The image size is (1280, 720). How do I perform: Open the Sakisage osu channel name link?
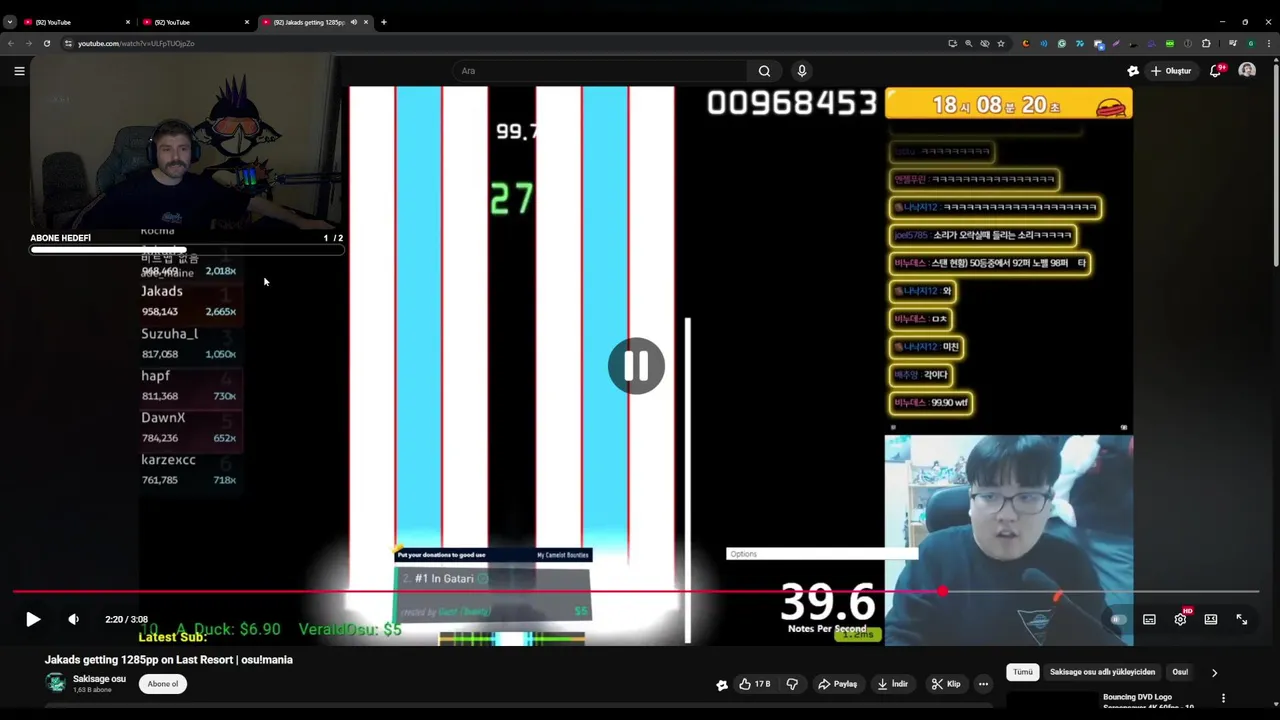click(99, 679)
